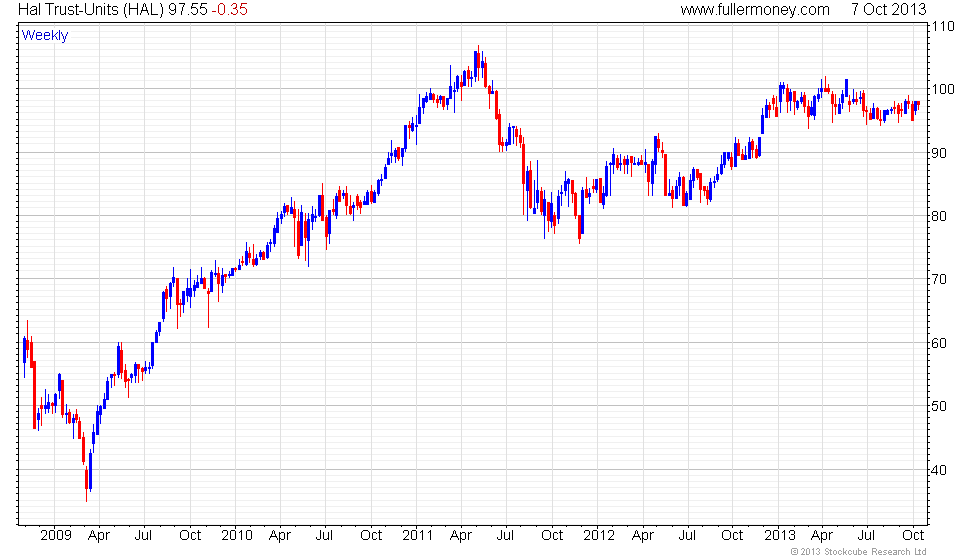
Task: Click the Oct label just before 2010
Action: pyautogui.click(x=190, y=536)
